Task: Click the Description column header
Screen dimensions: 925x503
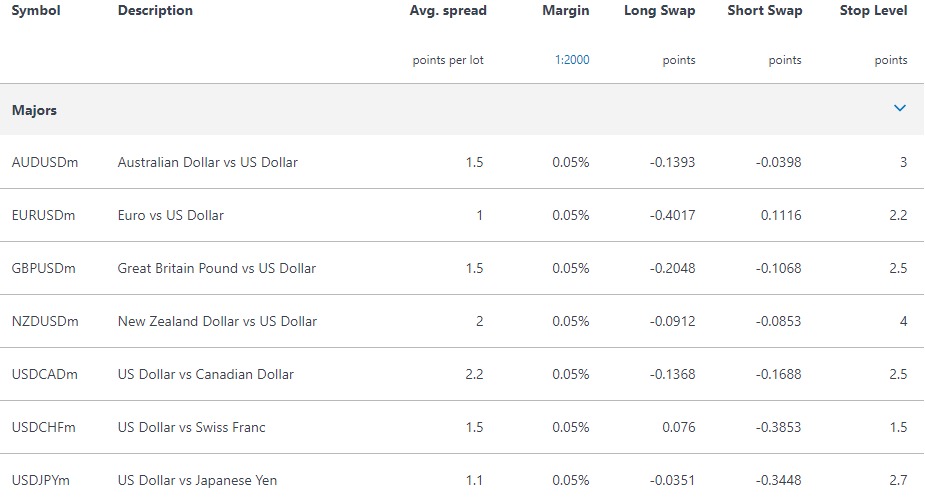Action: pos(155,11)
